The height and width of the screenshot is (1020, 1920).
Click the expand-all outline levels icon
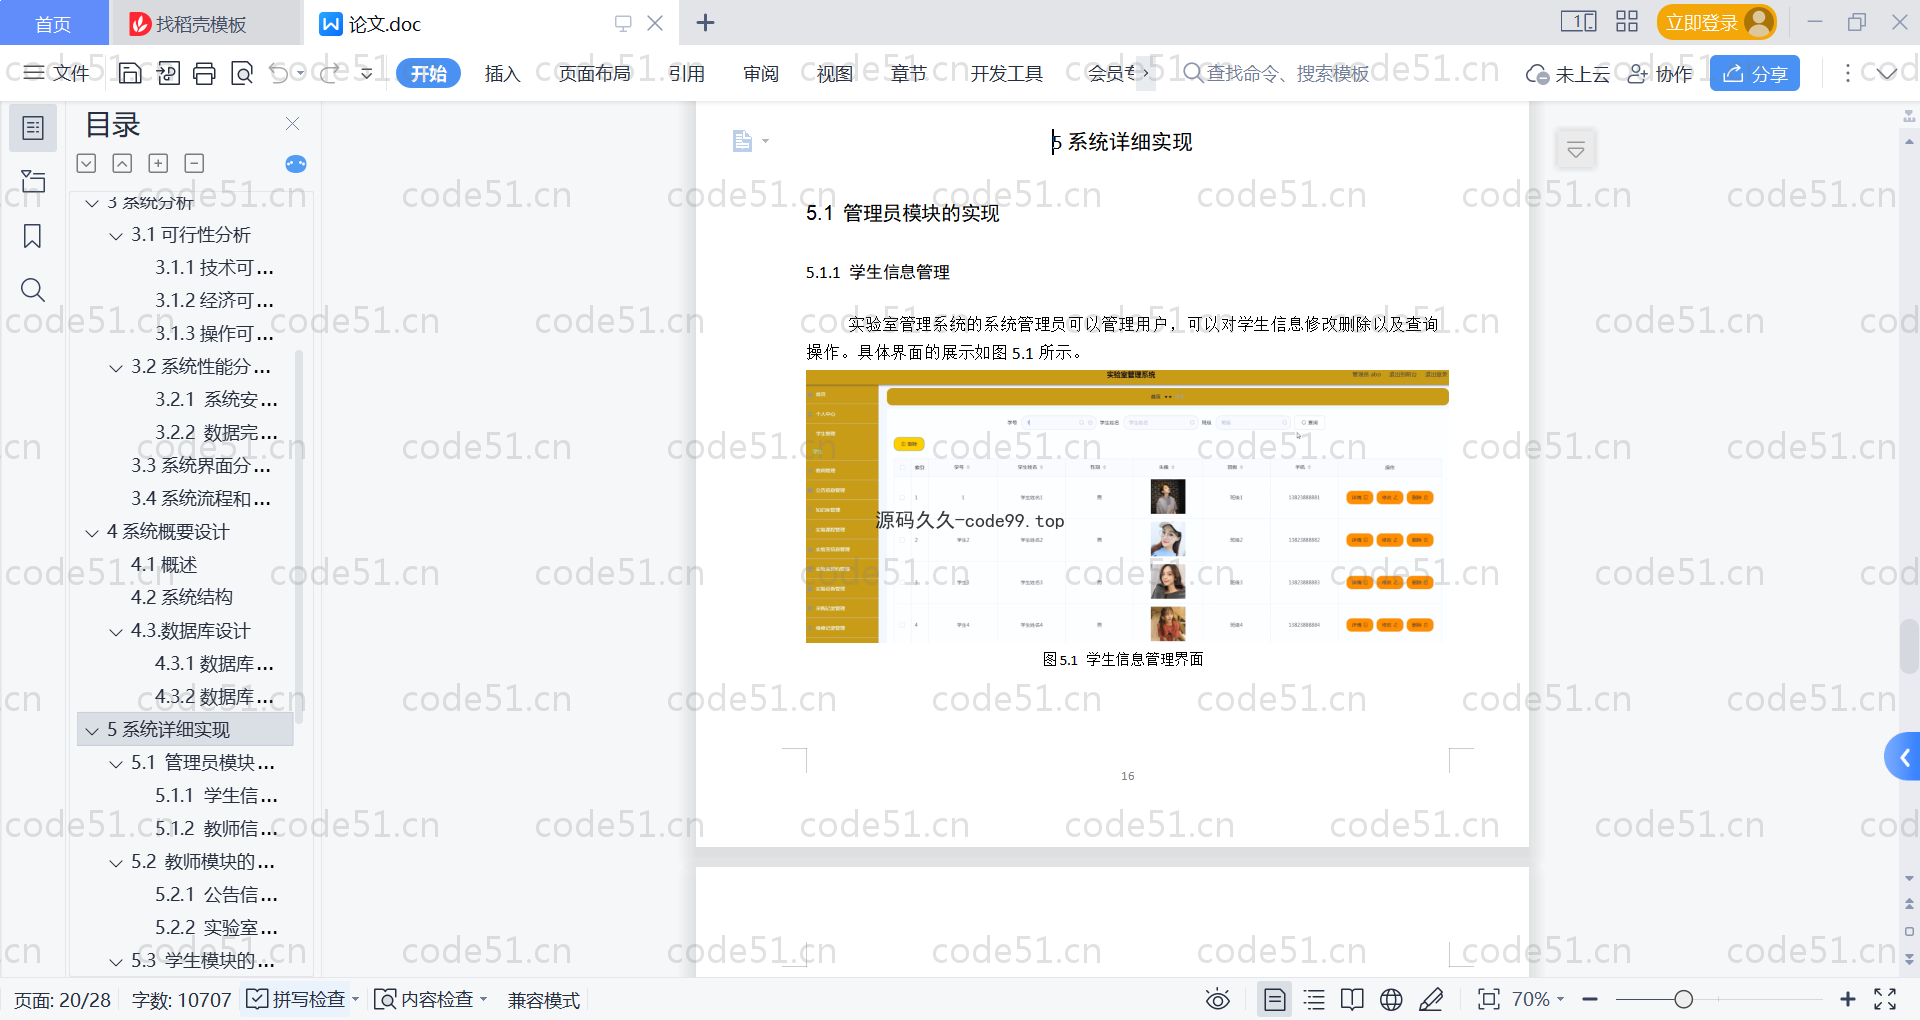pyautogui.click(x=86, y=163)
